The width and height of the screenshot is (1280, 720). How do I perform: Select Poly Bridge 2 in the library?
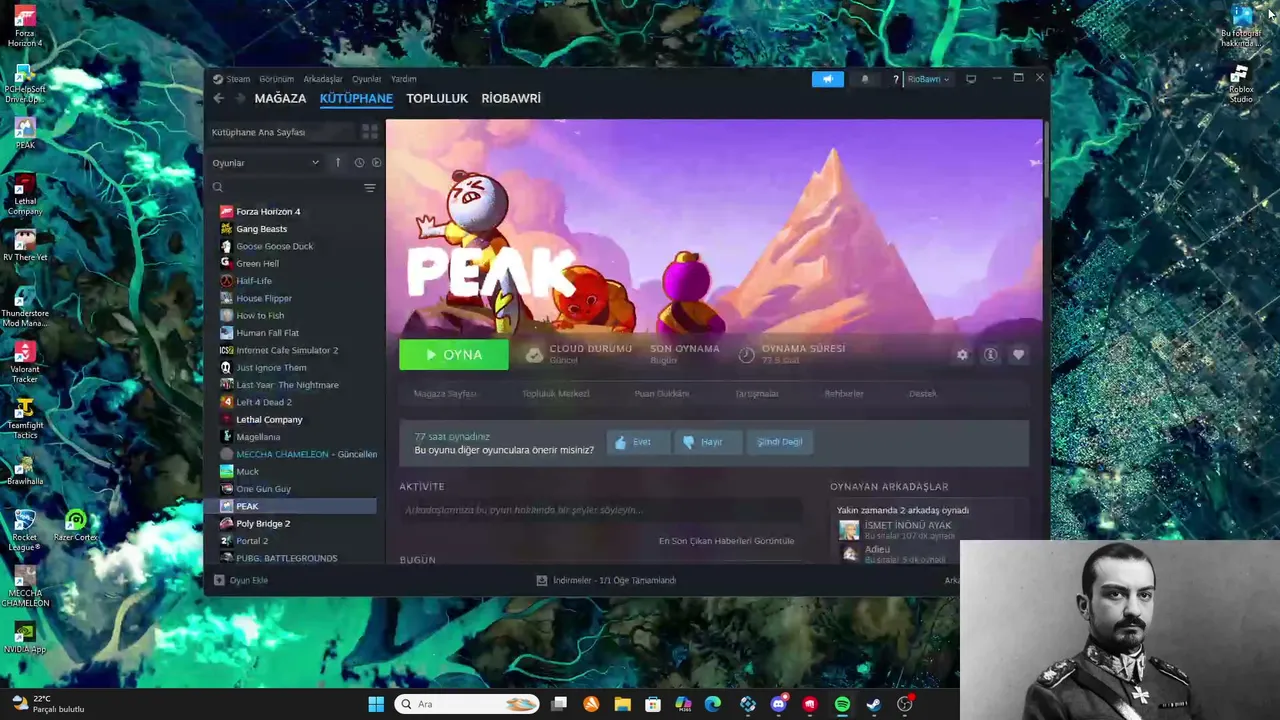[263, 524]
